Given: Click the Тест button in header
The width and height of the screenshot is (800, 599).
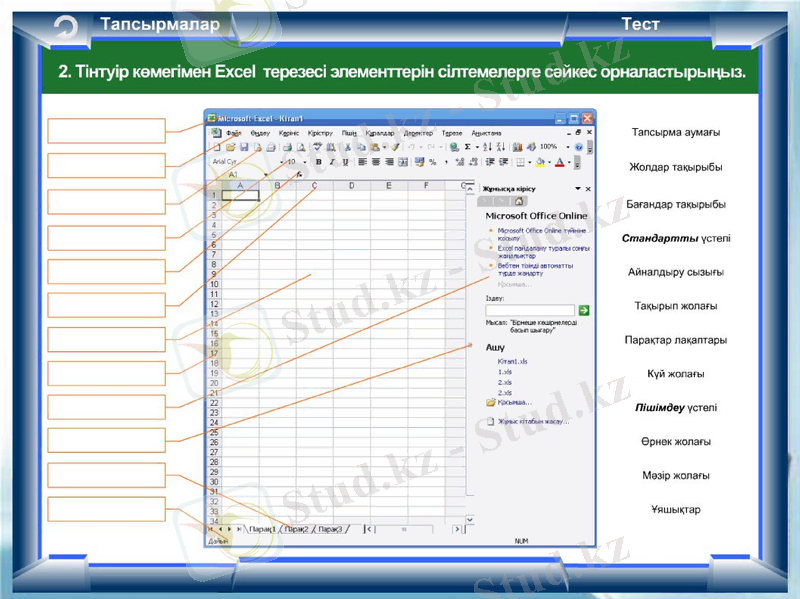Looking at the screenshot, I should coord(639,24).
